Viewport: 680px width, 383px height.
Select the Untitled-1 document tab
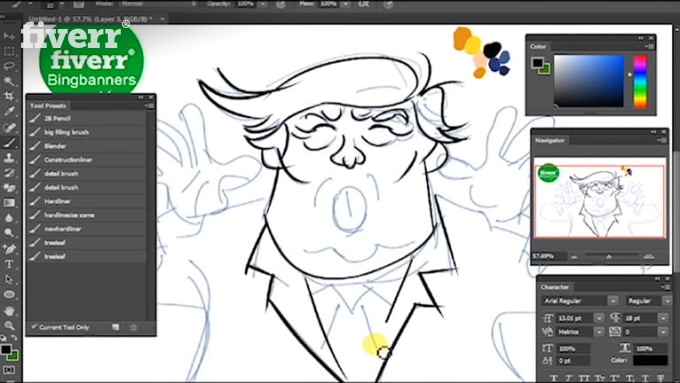(x=90, y=19)
